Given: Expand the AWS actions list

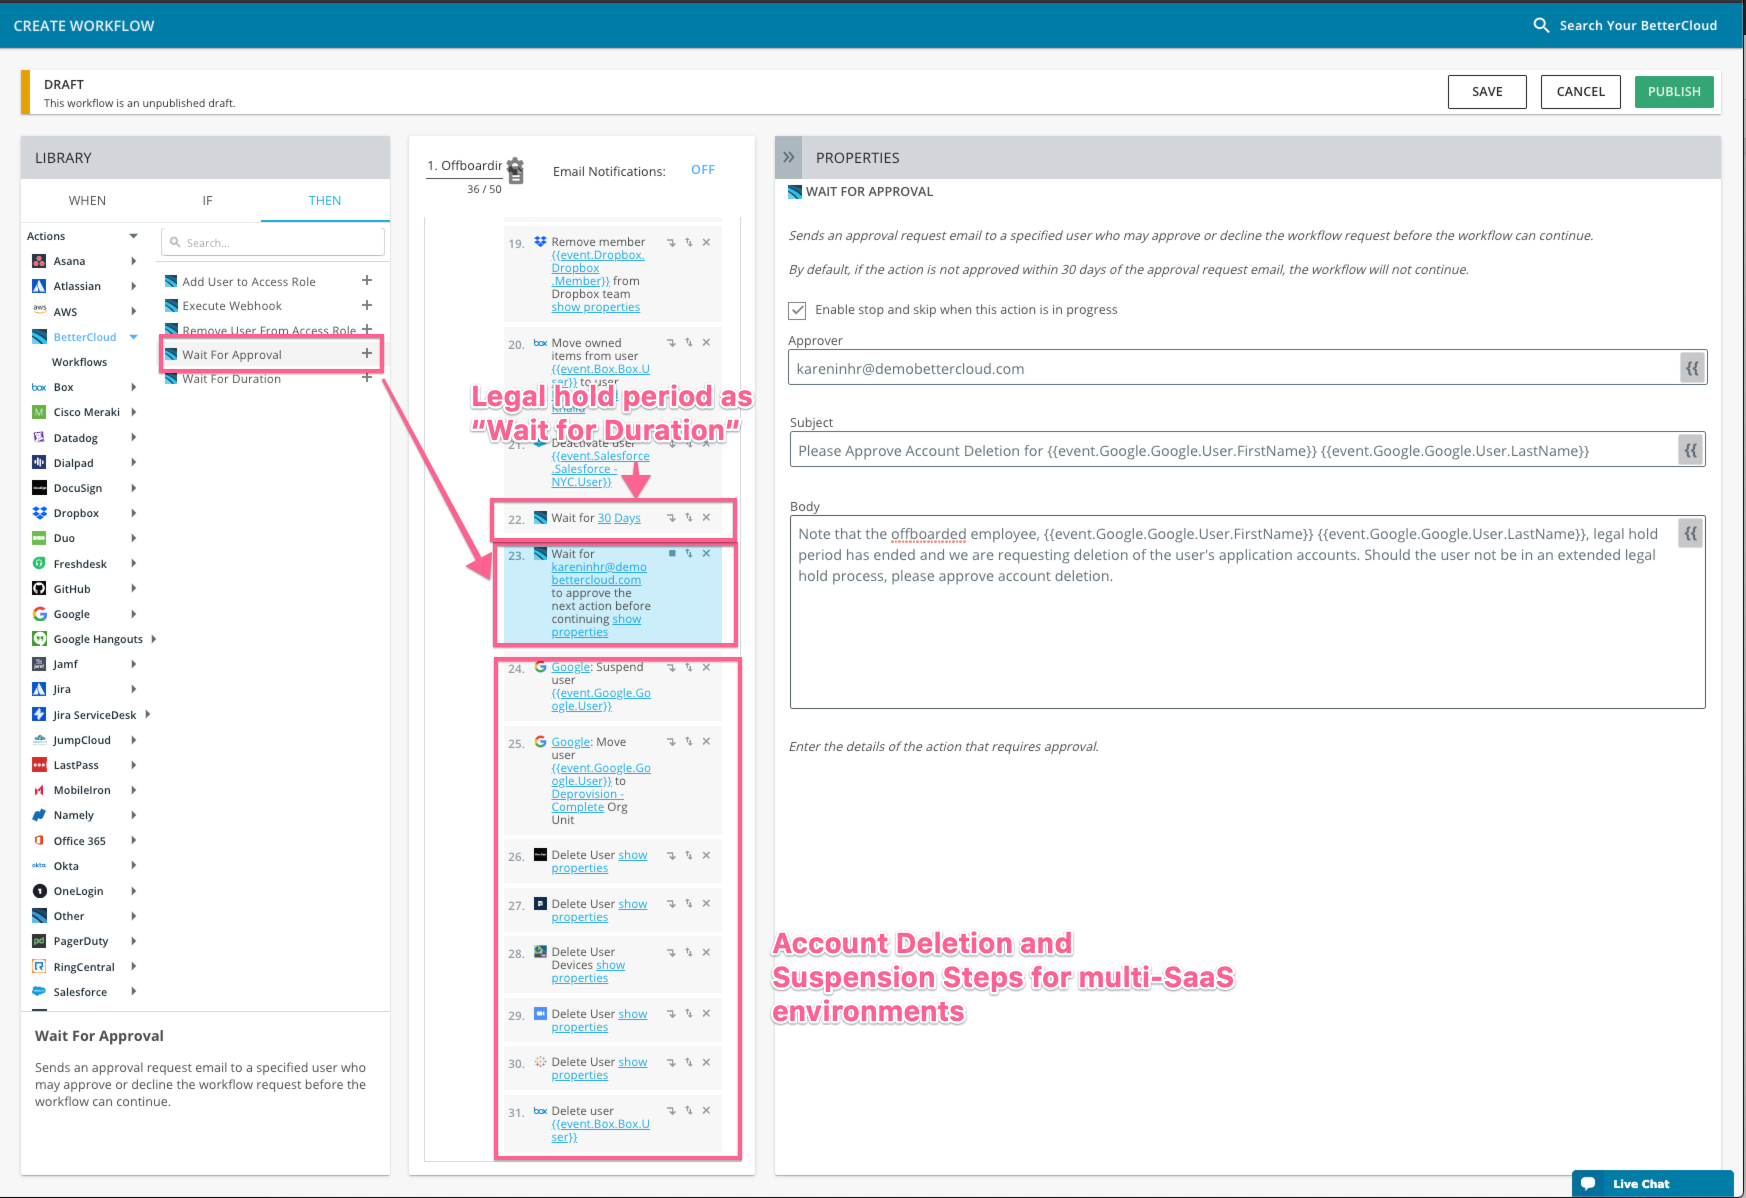Looking at the screenshot, I should pyautogui.click(x=134, y=311).
